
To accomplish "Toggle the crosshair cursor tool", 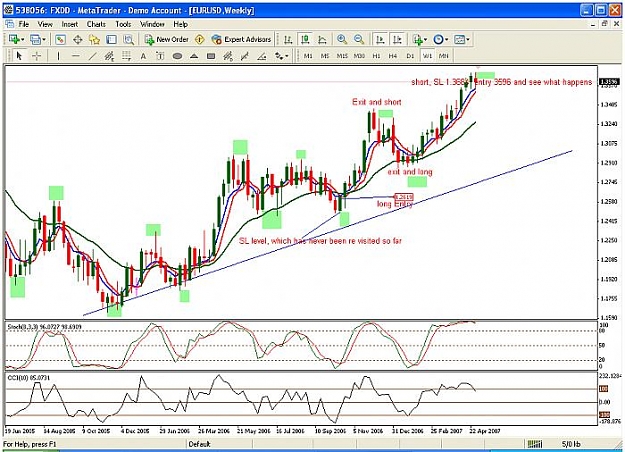I will [36, 56].
